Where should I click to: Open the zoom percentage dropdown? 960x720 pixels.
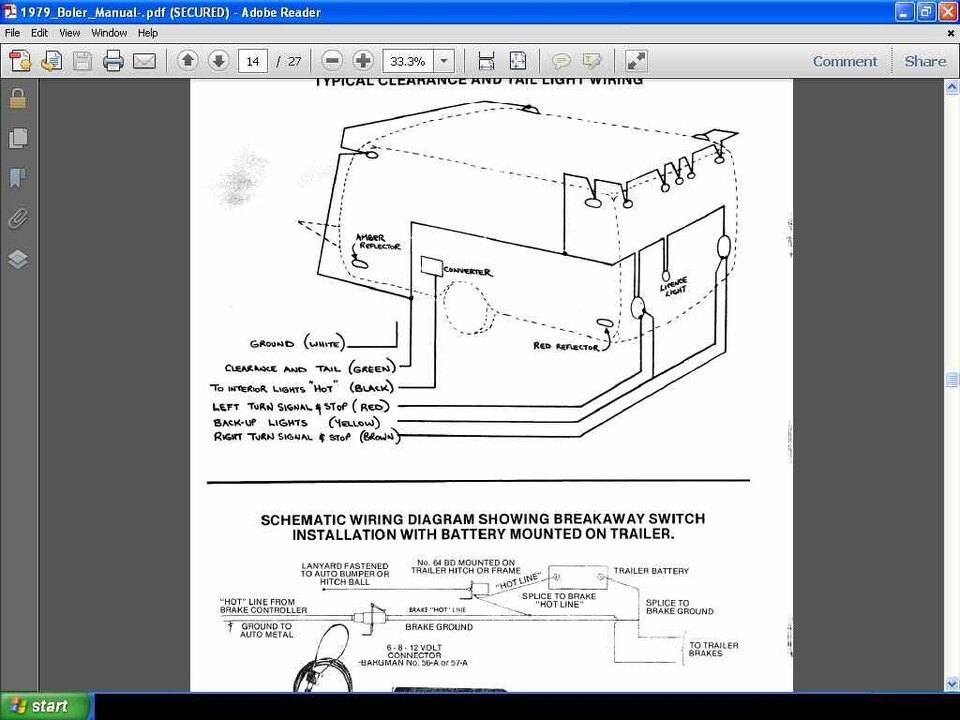pos(444,61)
